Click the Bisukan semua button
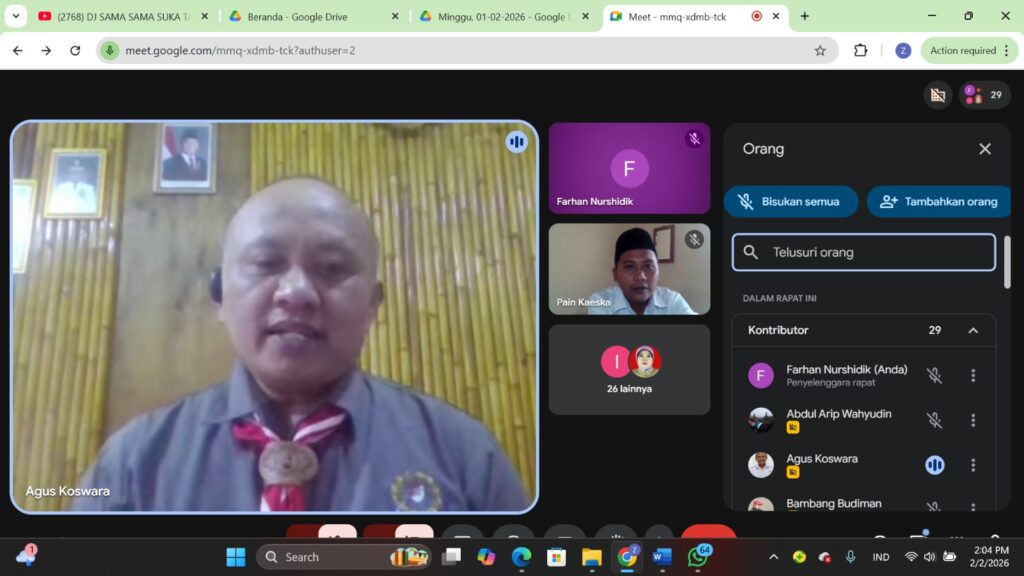The width and height of the screenshot is (1024, 576). (791, 201)
